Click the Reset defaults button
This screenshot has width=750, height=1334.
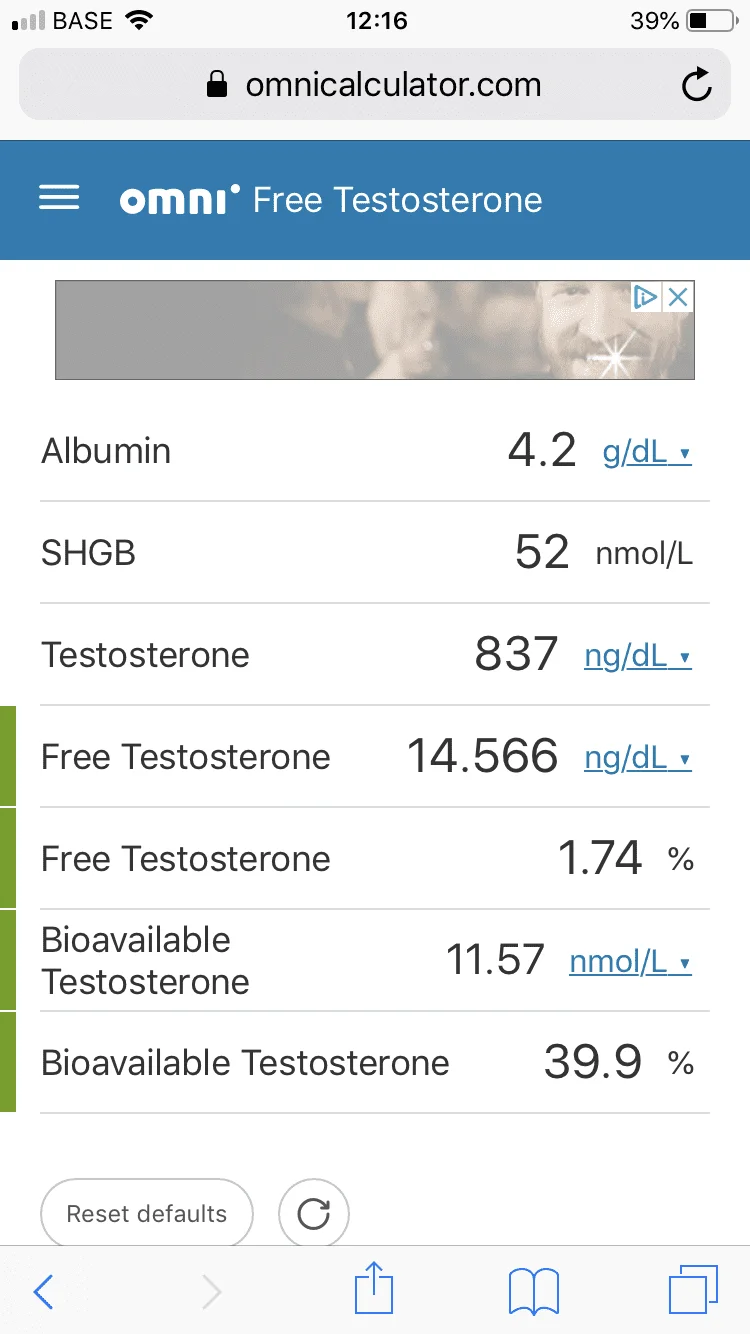(147, 1214)
